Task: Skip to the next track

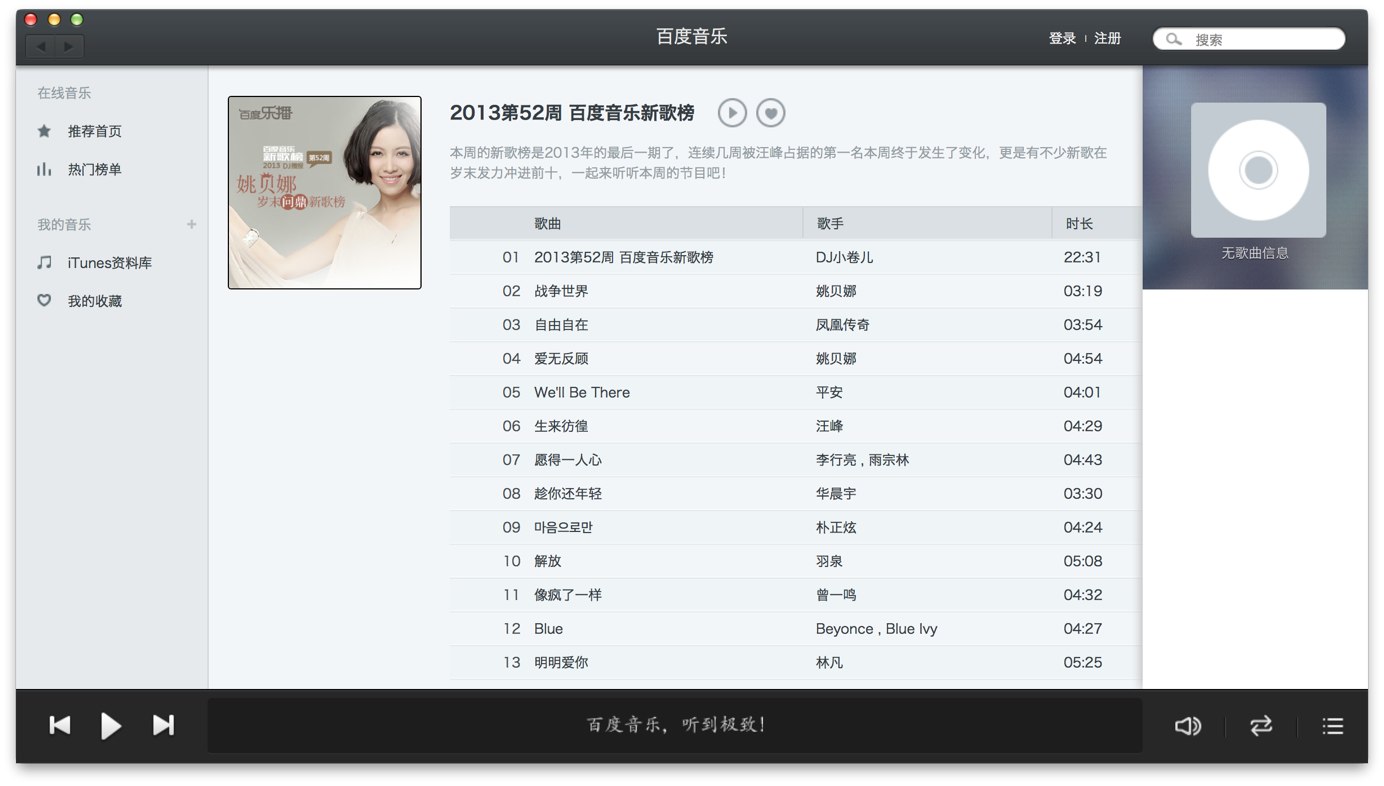Action: coord(162,726)
